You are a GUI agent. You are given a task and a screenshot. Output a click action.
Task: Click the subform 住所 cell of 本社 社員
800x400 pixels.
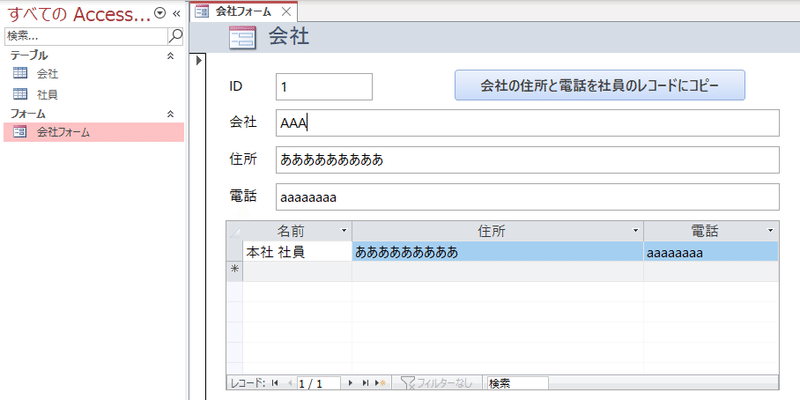click(x=497, y=252)
